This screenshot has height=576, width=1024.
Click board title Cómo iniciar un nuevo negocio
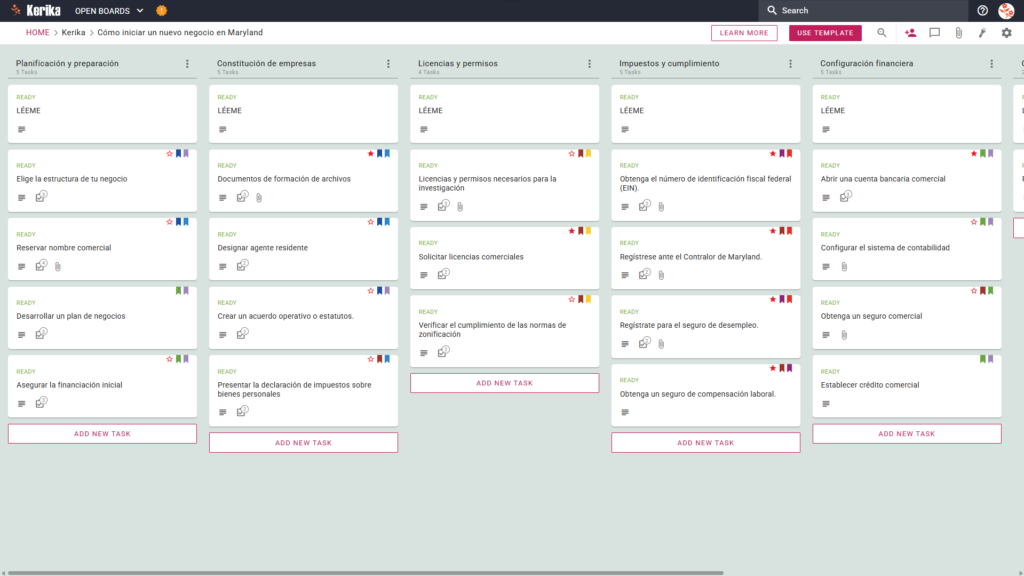click(x=180, y=33)
